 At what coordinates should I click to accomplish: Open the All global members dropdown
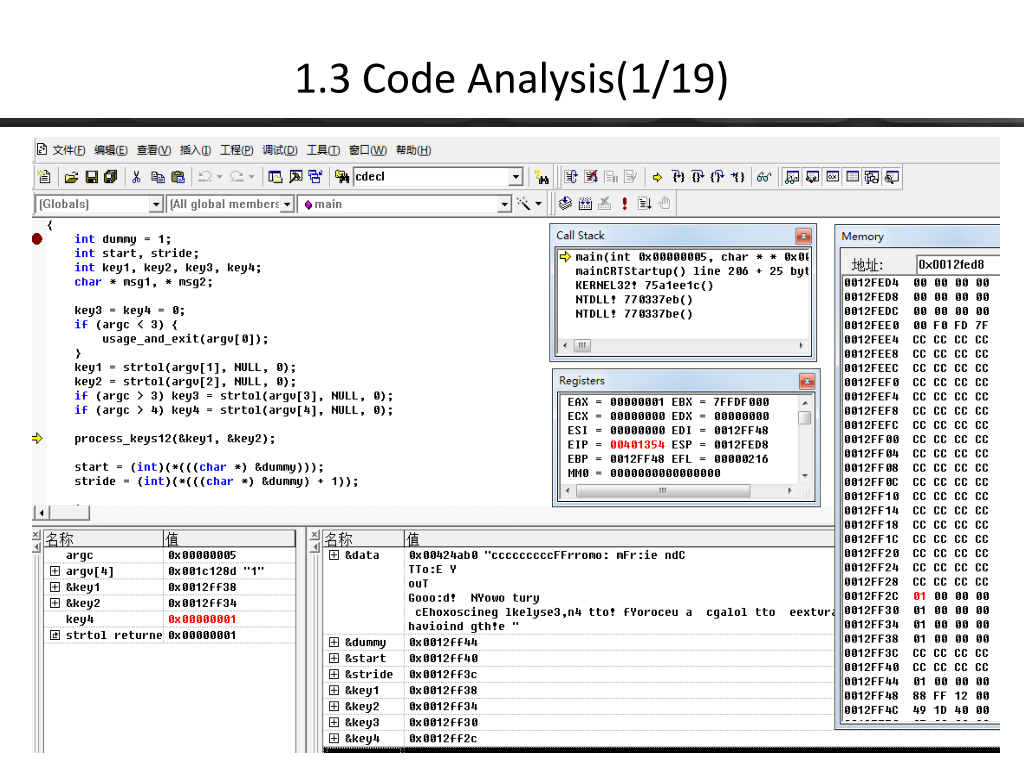click(287, 204)
